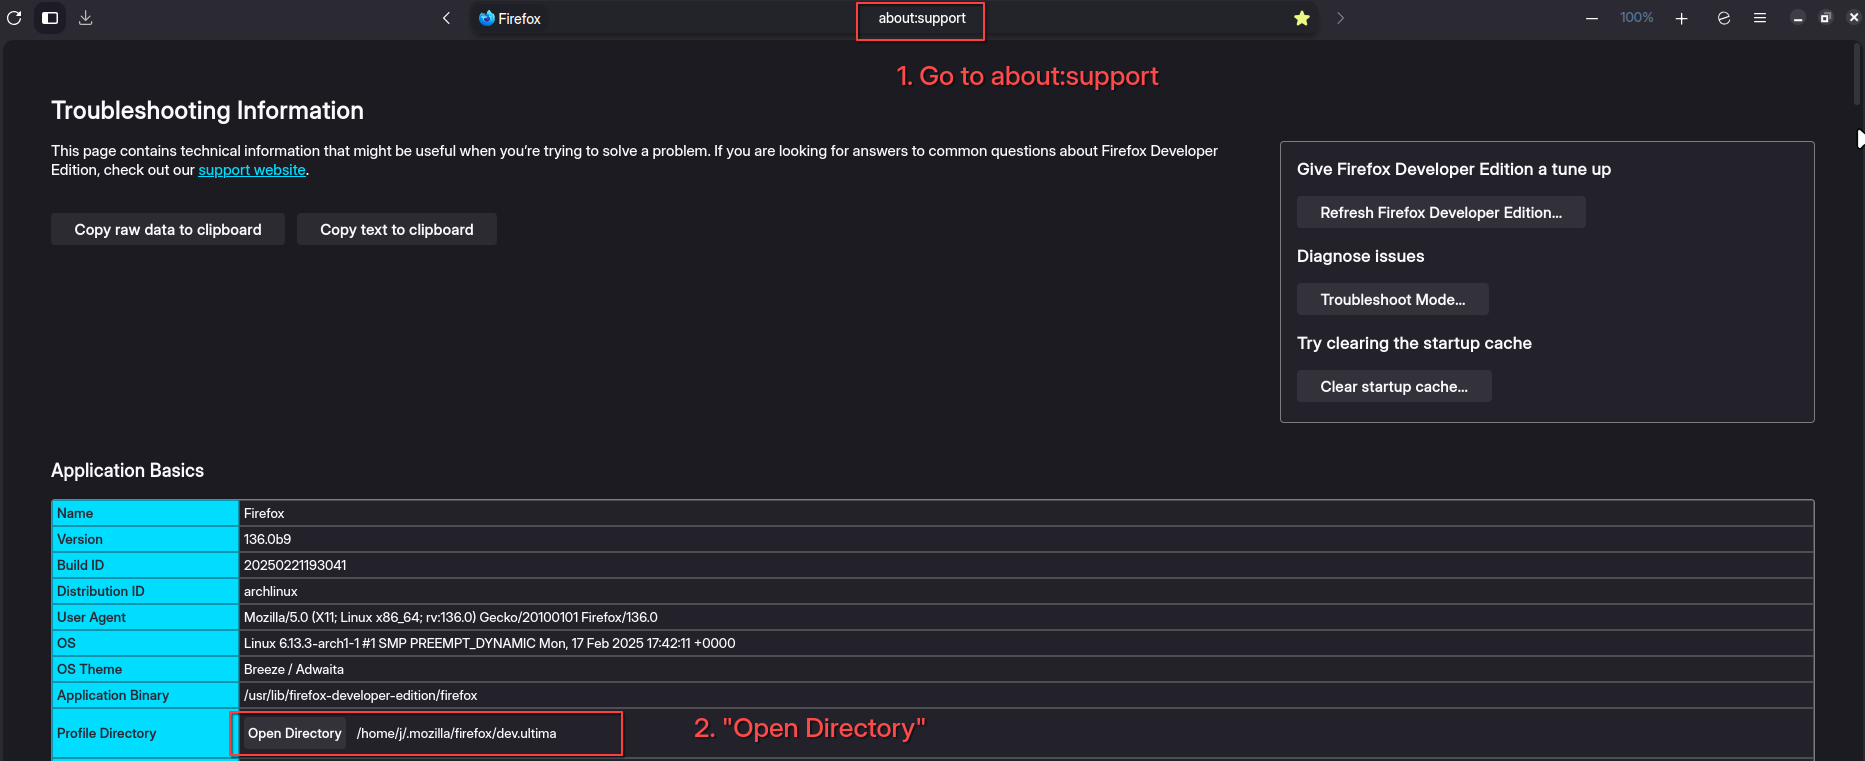
Task: Click Open Directory for the profile
Action: click(295, 733)
